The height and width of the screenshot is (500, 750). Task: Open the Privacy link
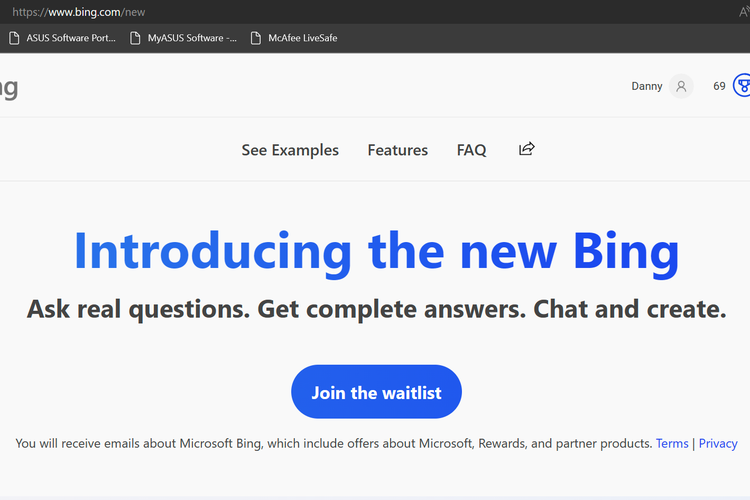(x=718, y=443)
